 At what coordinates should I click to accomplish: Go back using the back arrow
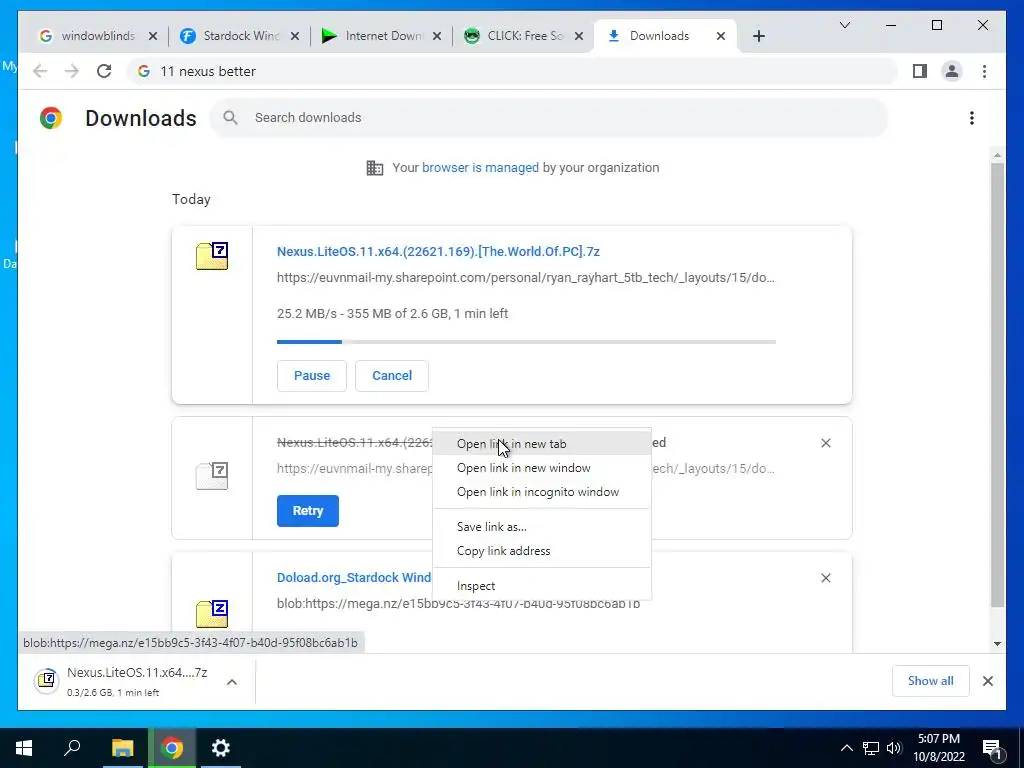point(40,71)
